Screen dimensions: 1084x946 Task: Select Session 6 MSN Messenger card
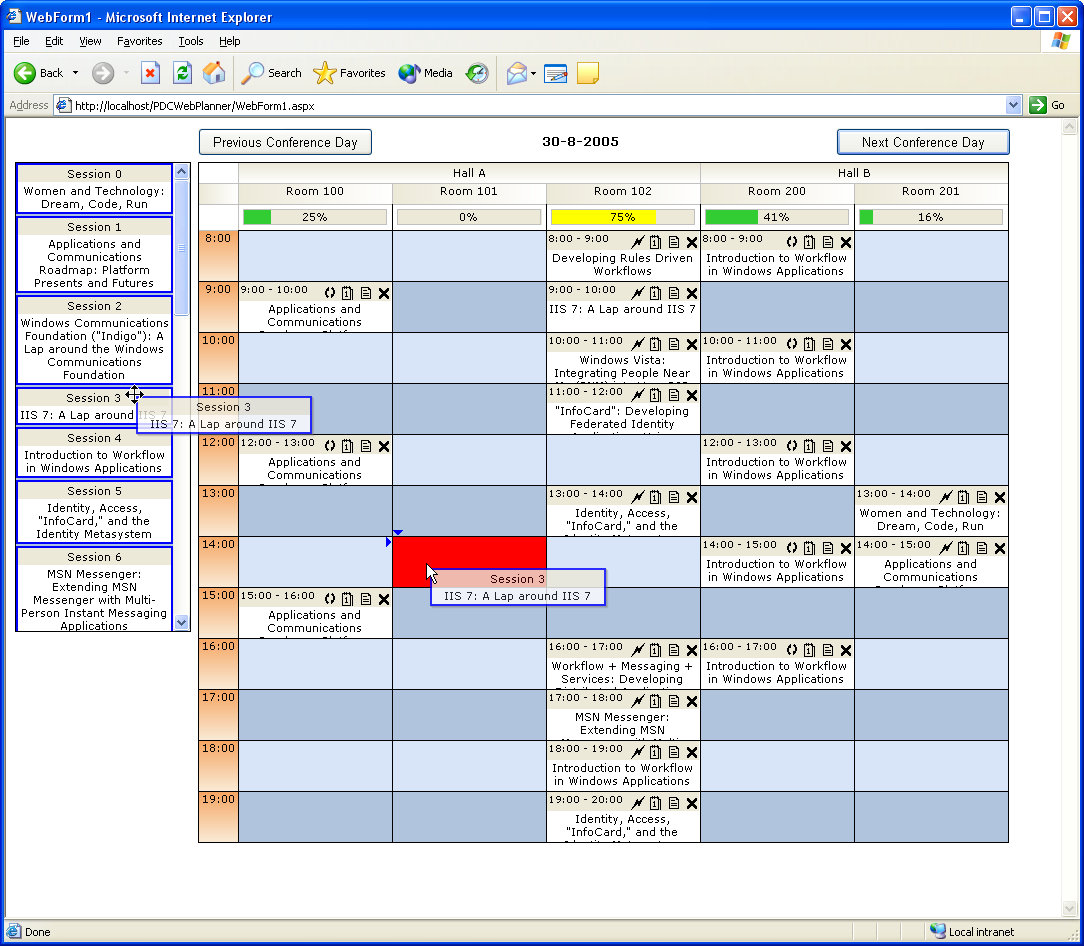[x=94, y=589]
